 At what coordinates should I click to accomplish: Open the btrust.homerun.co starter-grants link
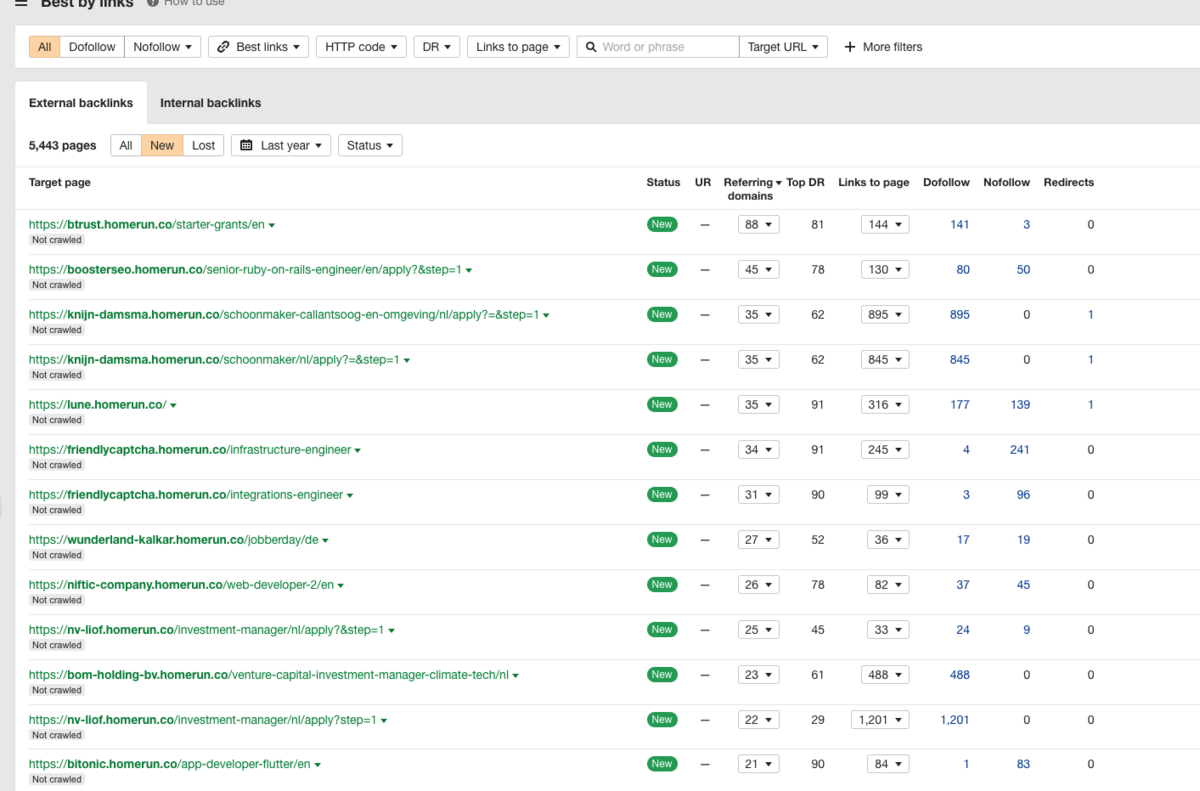tap(146, 225)
